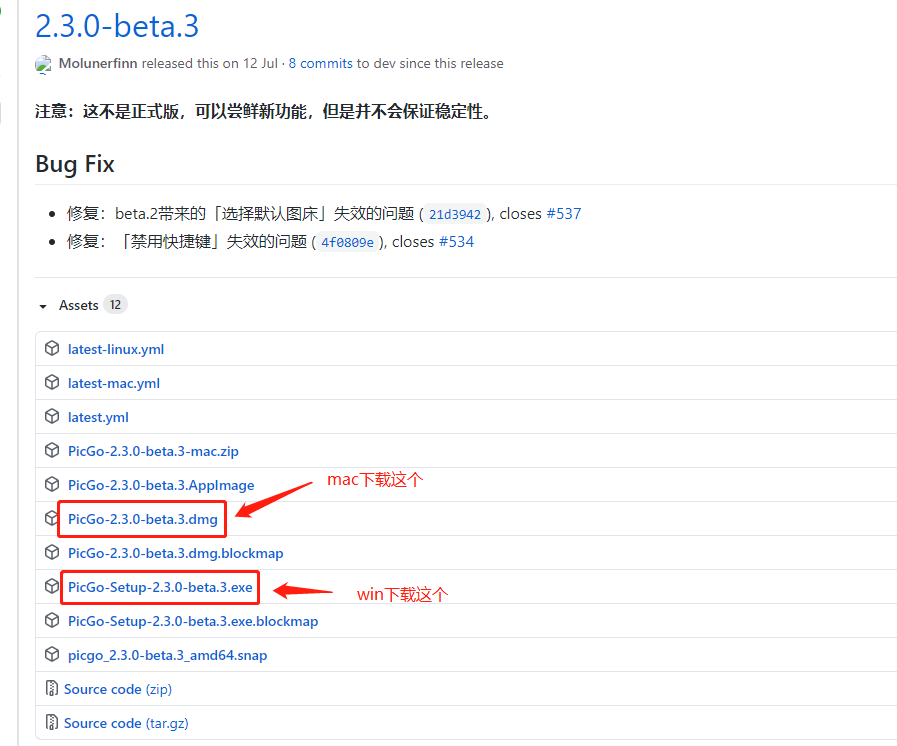
Task: Download PicGo-Setup-2.3.0-beta.3.exe for Windows
Action: 160,587
